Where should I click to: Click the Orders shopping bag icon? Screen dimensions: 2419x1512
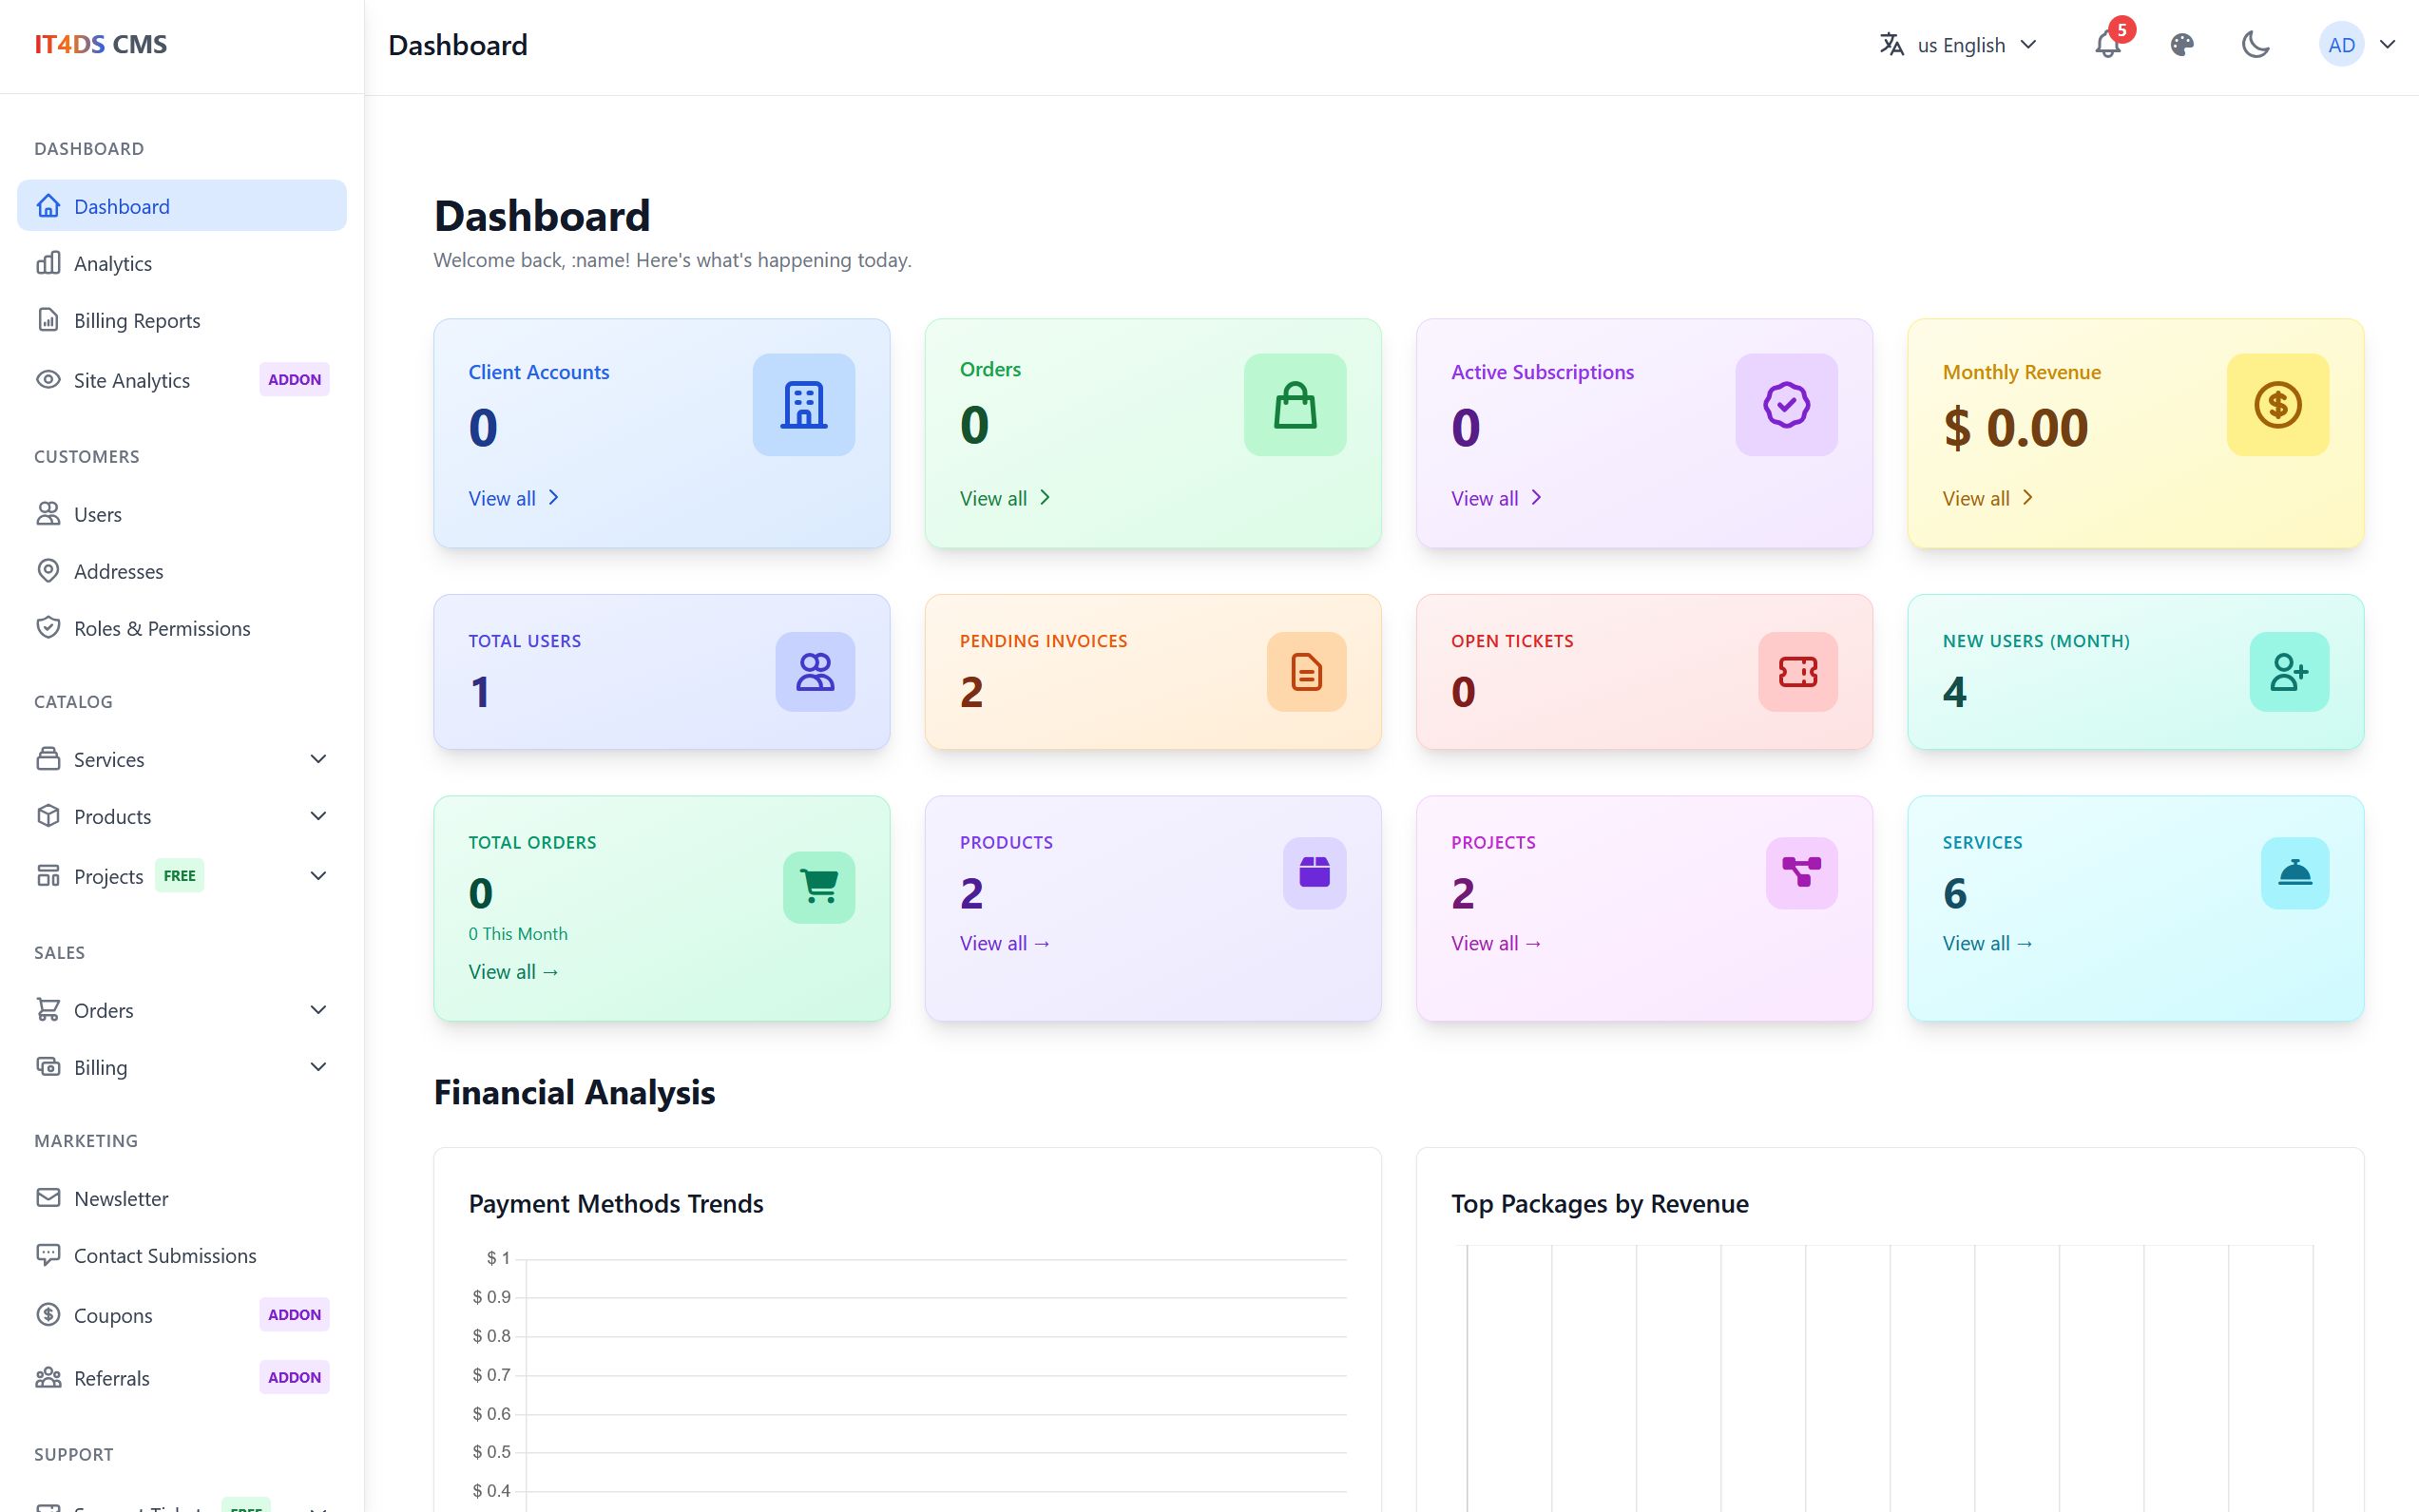pos(1294,405)
